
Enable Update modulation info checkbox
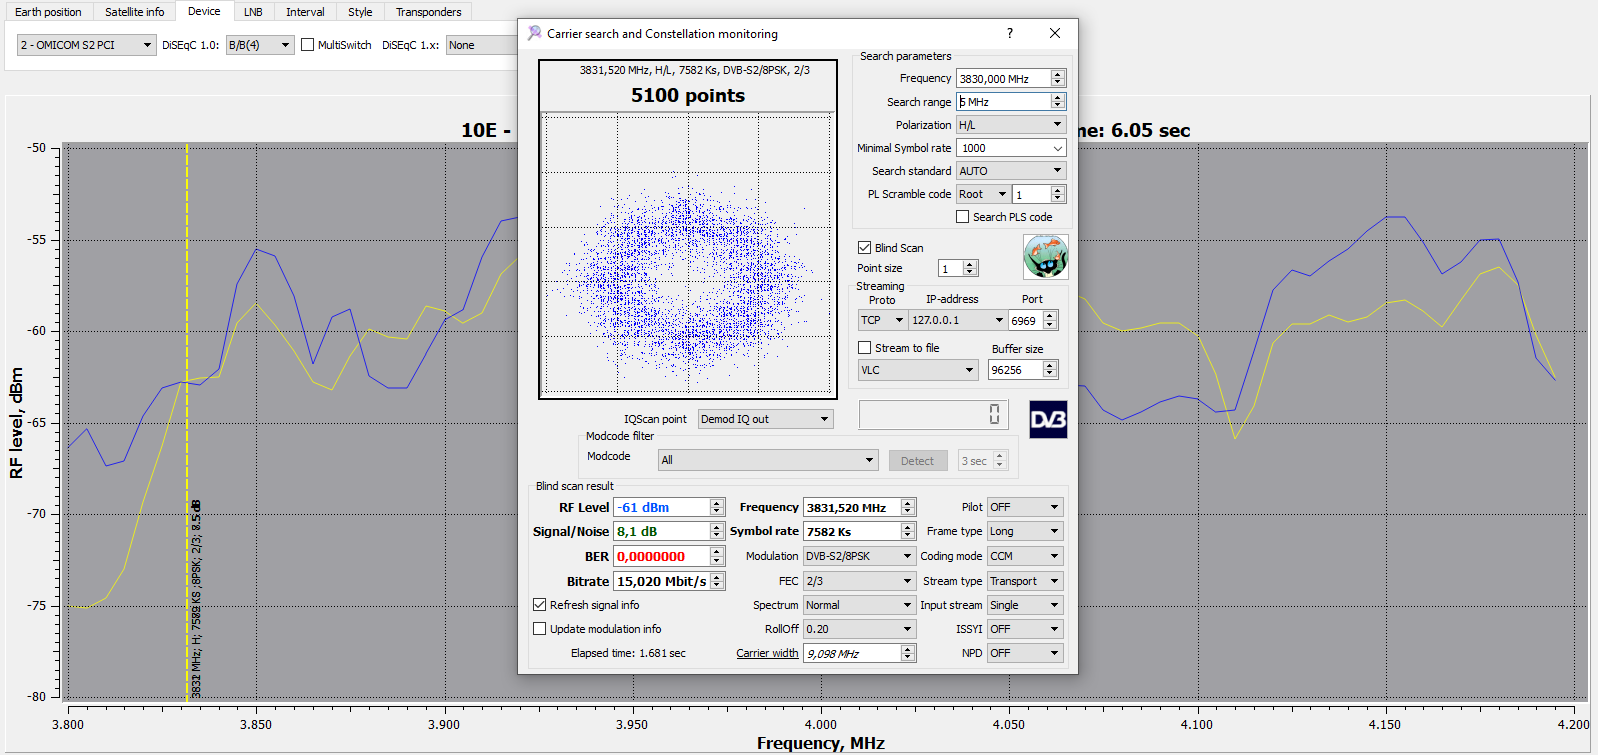point(540,629)
